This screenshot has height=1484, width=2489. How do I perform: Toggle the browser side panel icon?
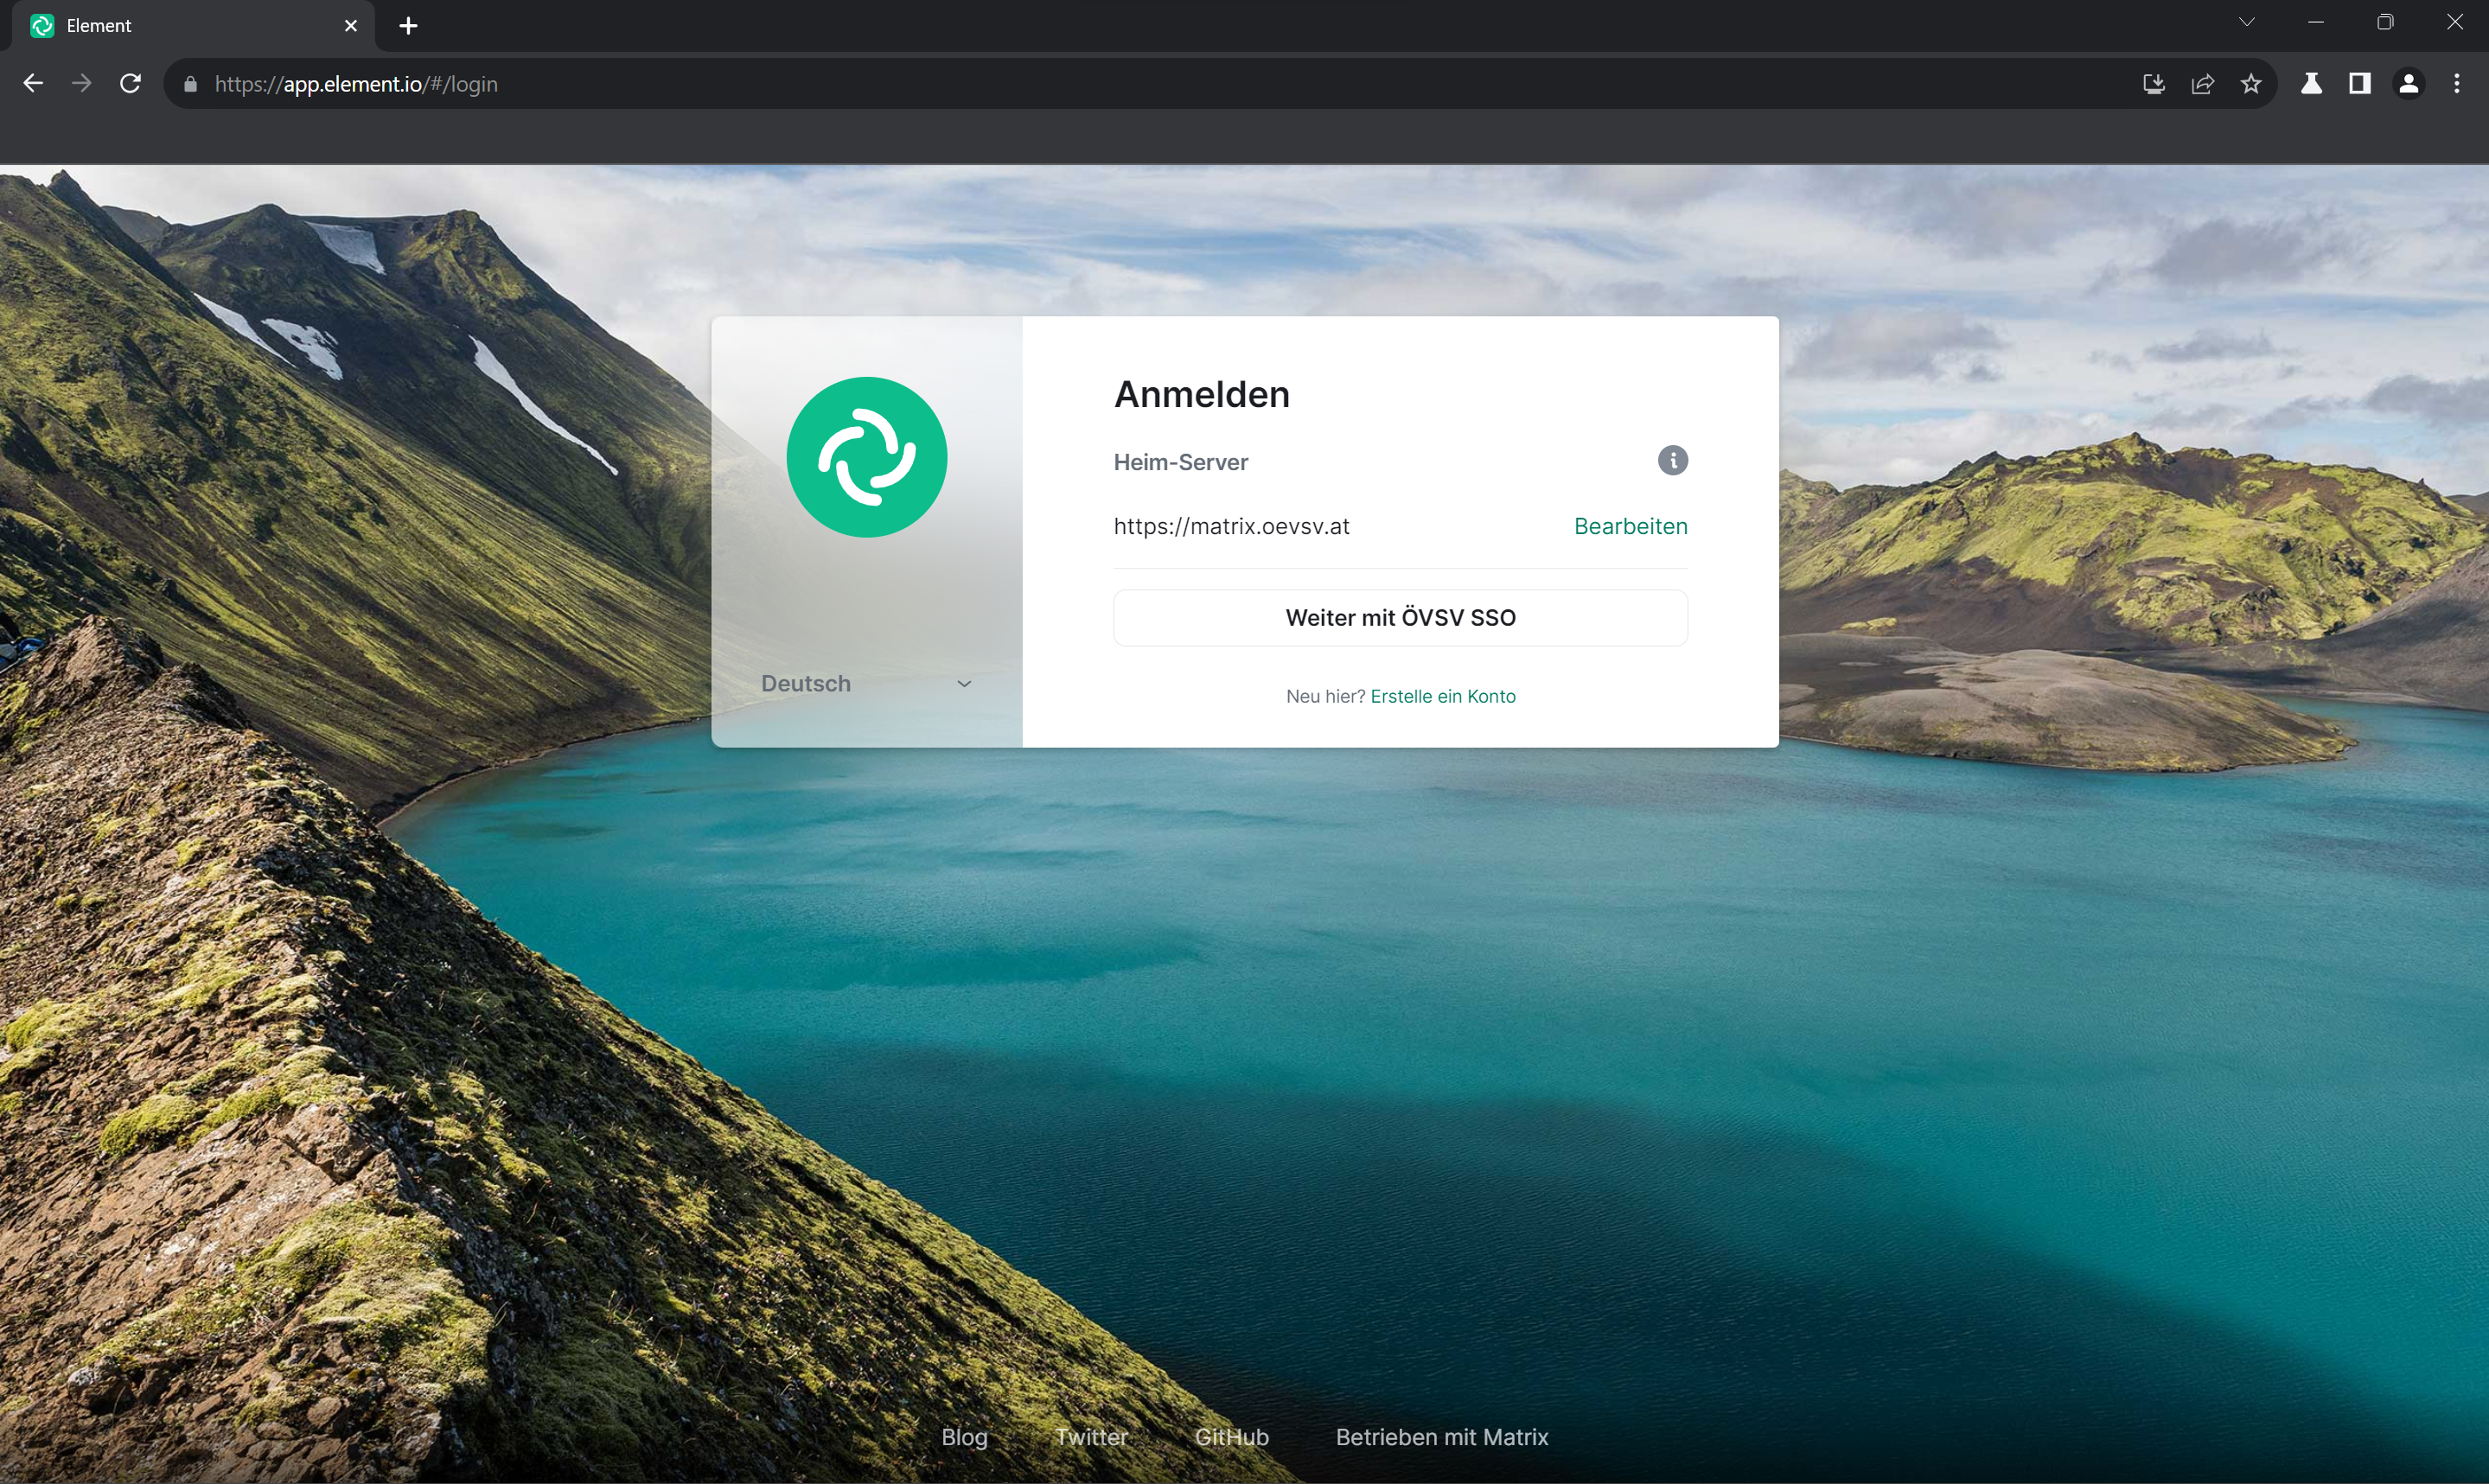(2360, 84)
